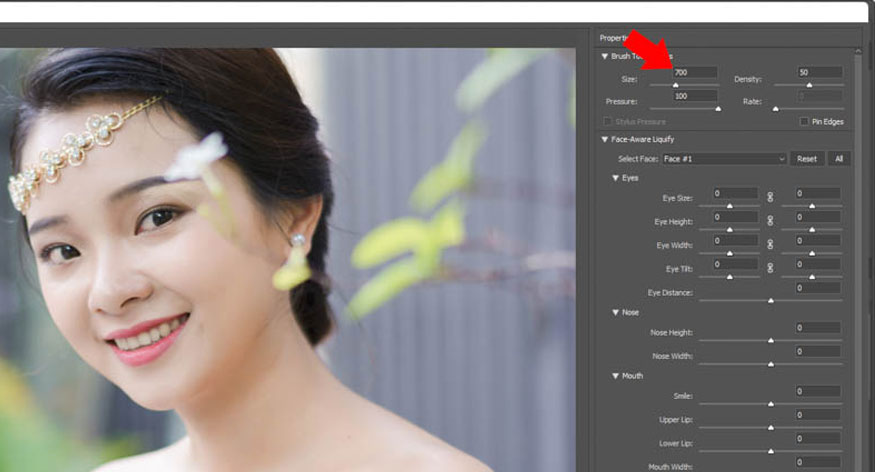The image size is (875, 472).
Task: Link the left and right Eye Height values
Action: tap(770, 220)
